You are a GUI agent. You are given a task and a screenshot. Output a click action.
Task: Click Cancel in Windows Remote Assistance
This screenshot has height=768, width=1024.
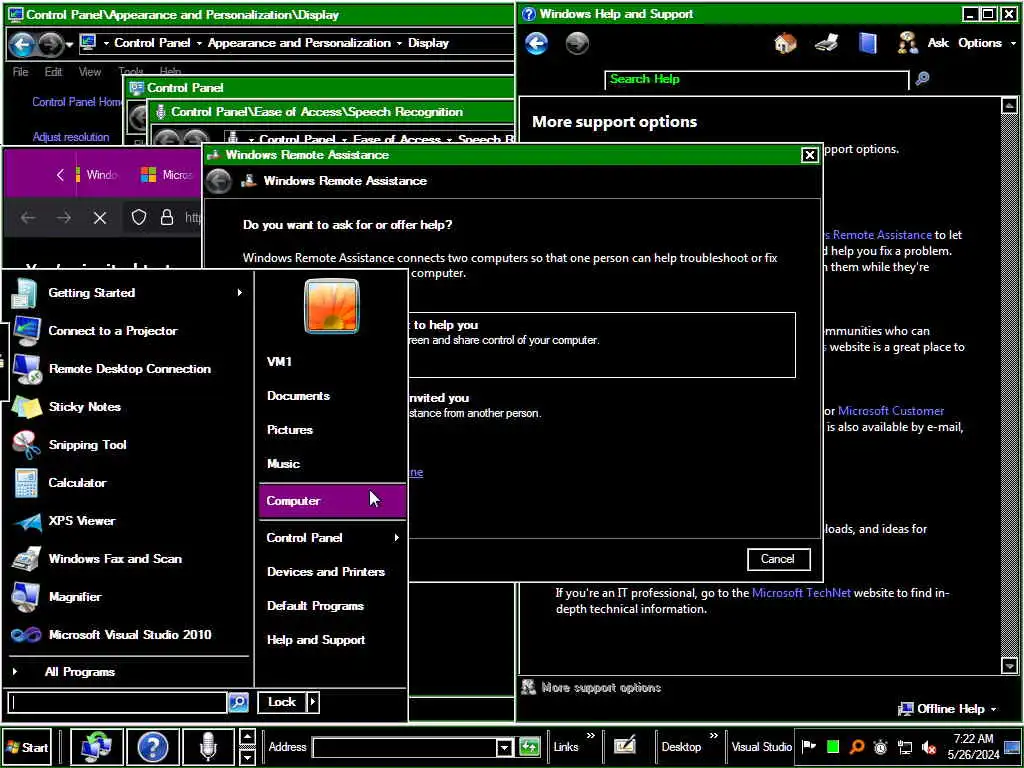click(778, 559)
